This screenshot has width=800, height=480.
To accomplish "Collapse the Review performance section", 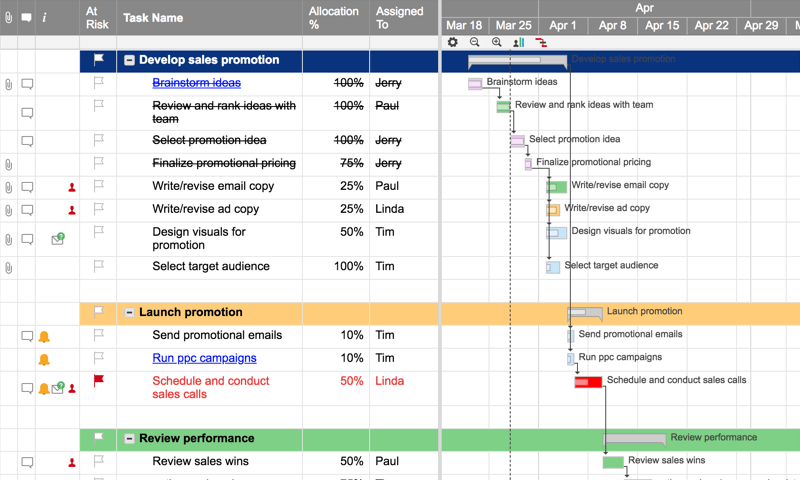I will pyautogui.click(x=130, y=439).
